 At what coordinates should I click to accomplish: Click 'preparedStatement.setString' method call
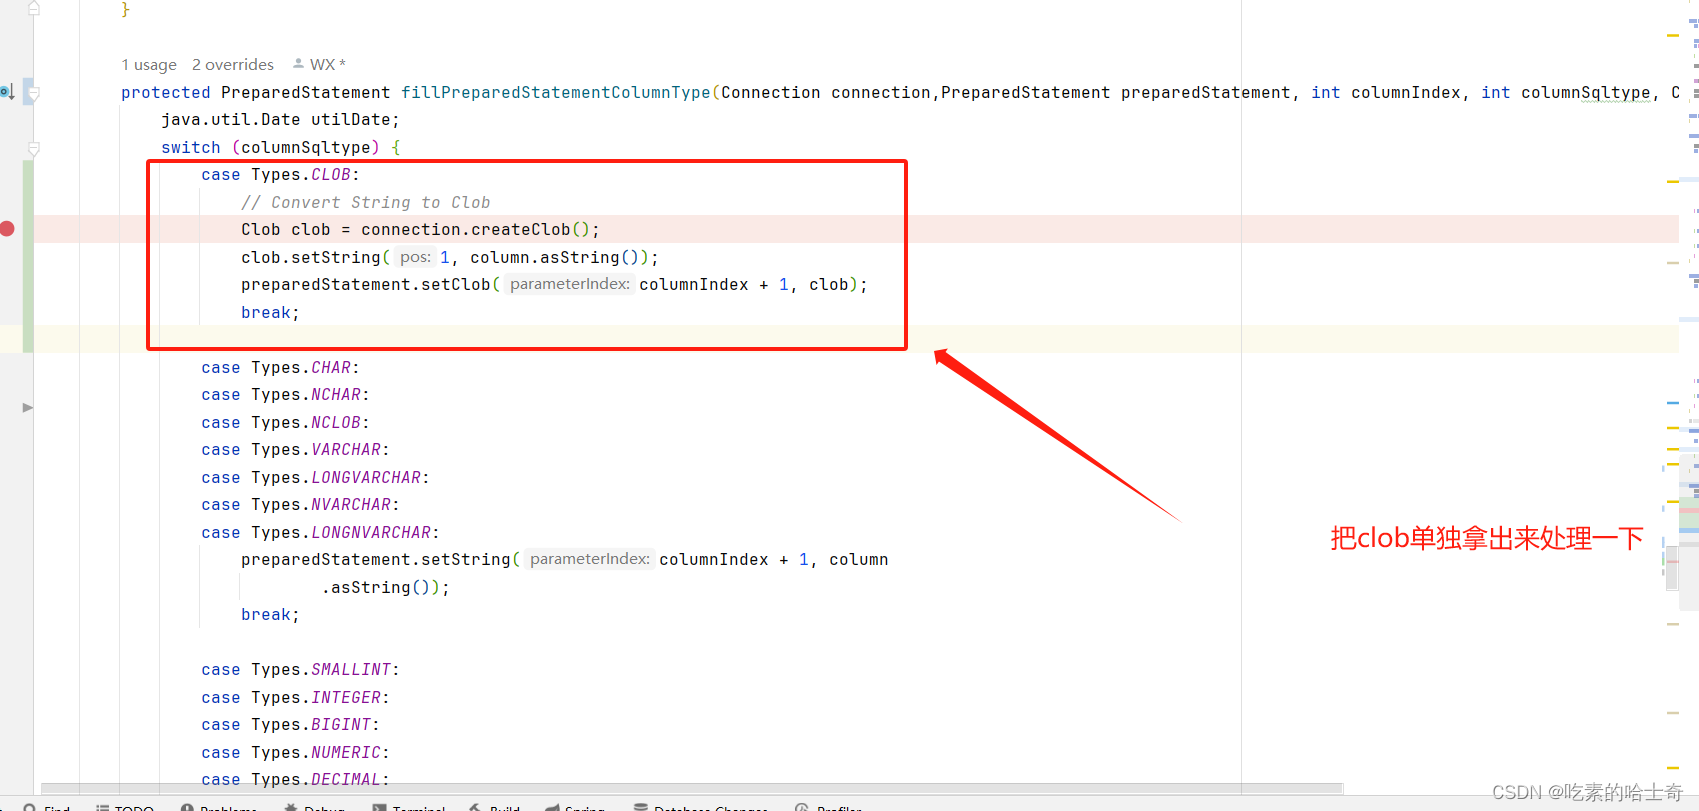click(376, 560)
